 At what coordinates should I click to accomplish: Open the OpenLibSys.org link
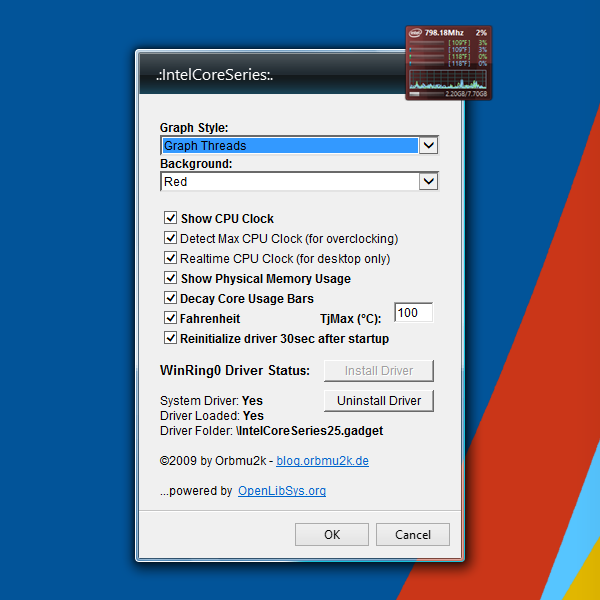282,491
